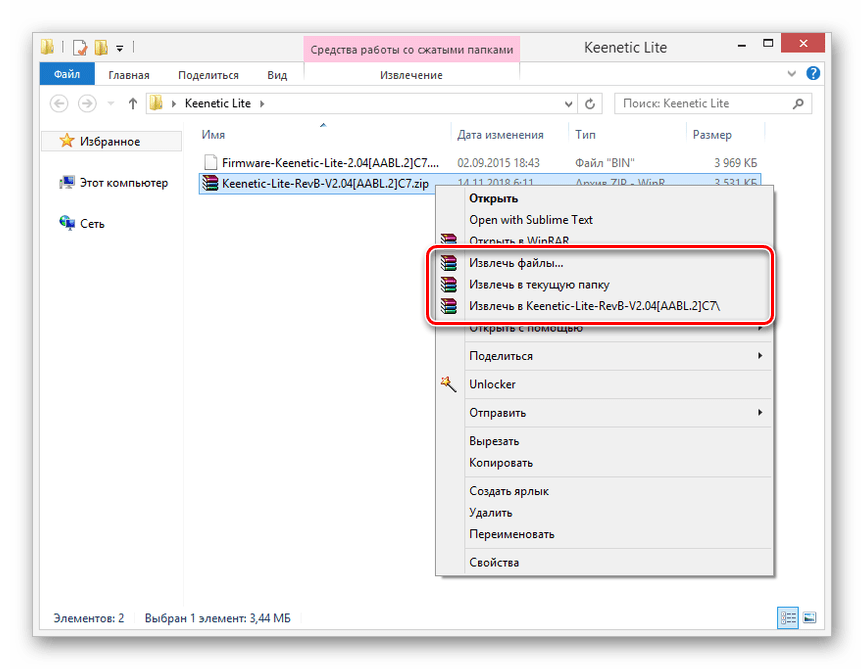Open the quick access toolbar customize dropdown
864x669 pixels.
pos(120,48)
